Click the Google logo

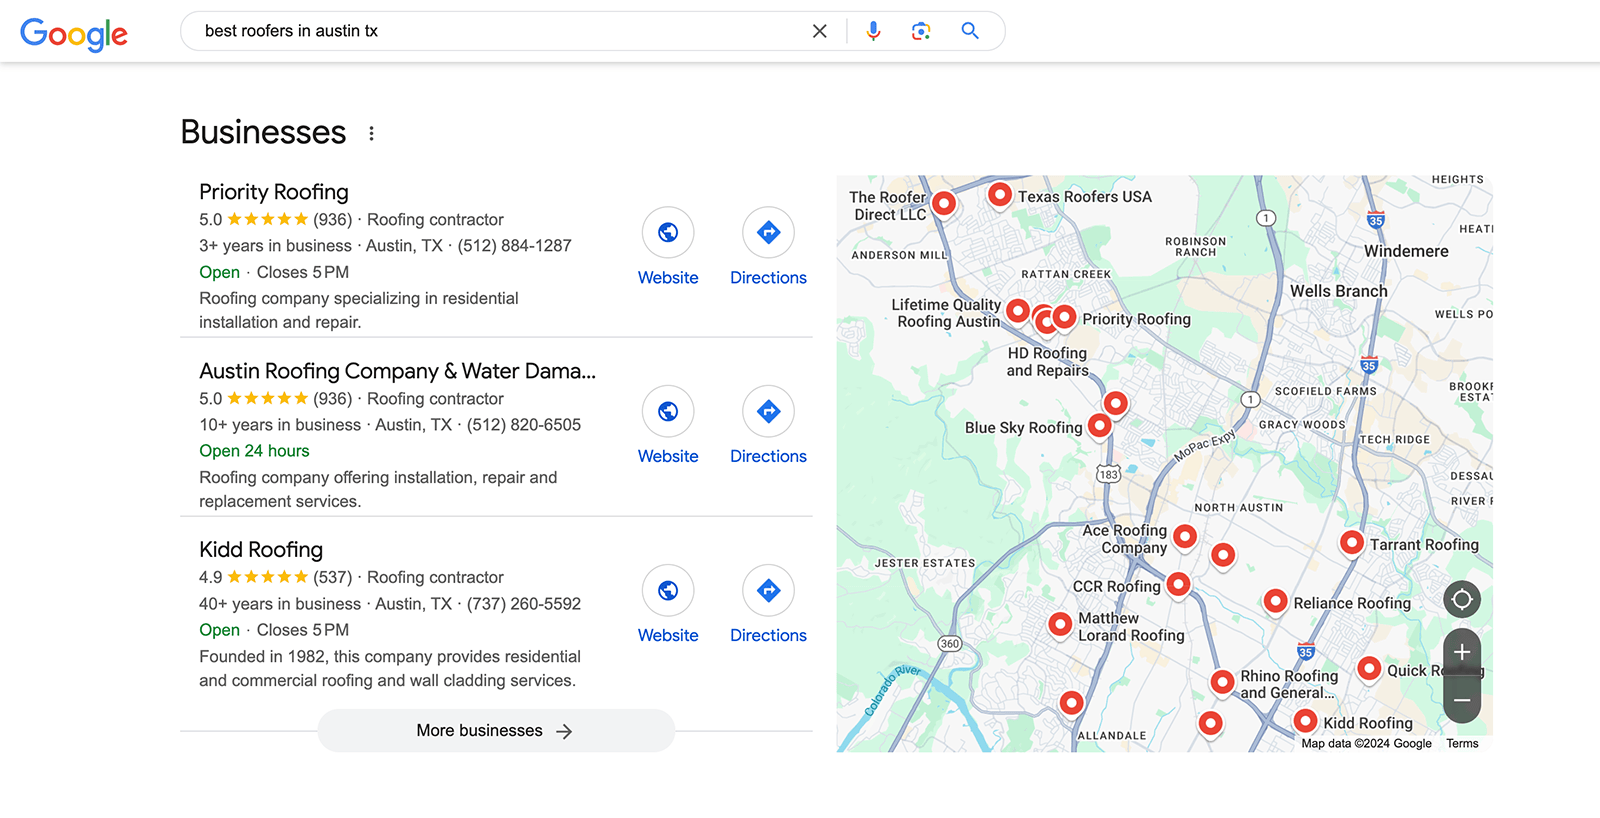tap(74, 34)
